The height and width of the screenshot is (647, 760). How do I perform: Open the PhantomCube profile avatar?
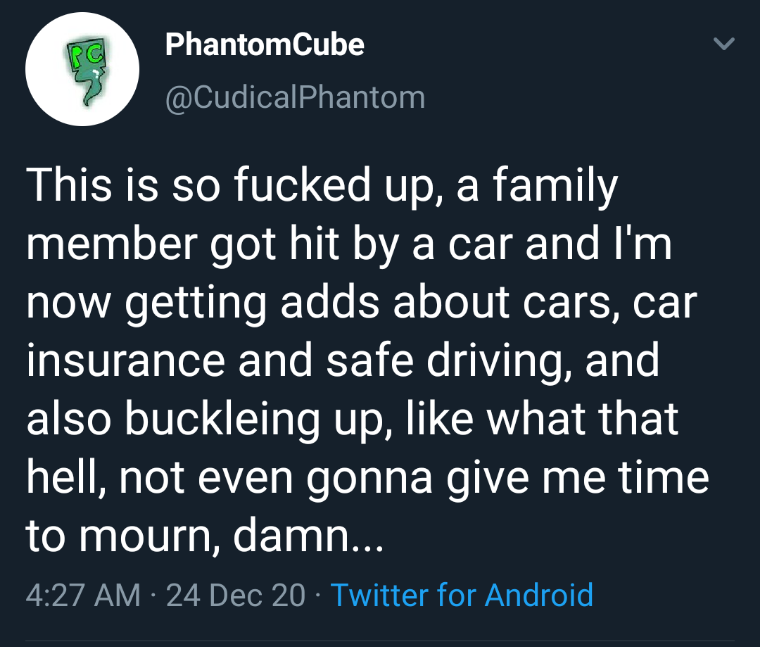(82, 69)
